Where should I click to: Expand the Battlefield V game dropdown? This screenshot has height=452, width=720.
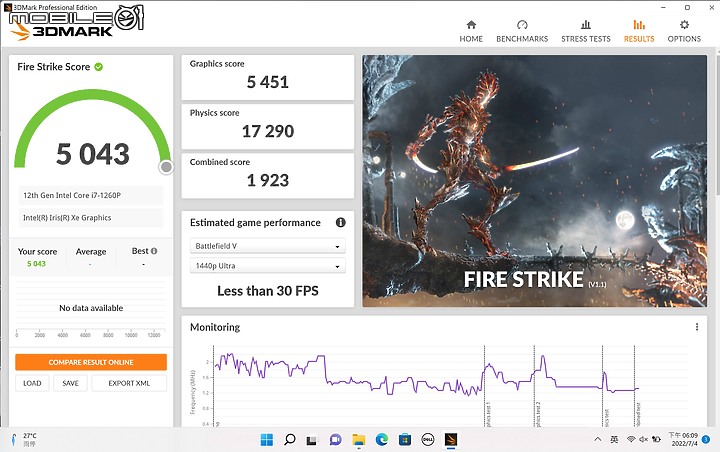267,246
